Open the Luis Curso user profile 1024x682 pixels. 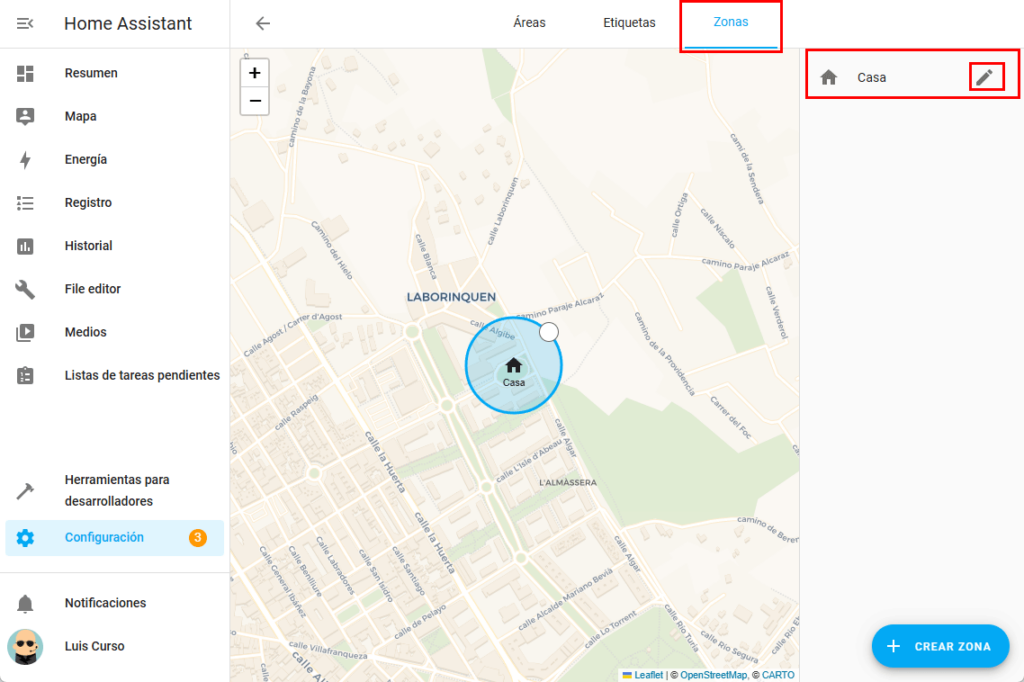(94, 647)
